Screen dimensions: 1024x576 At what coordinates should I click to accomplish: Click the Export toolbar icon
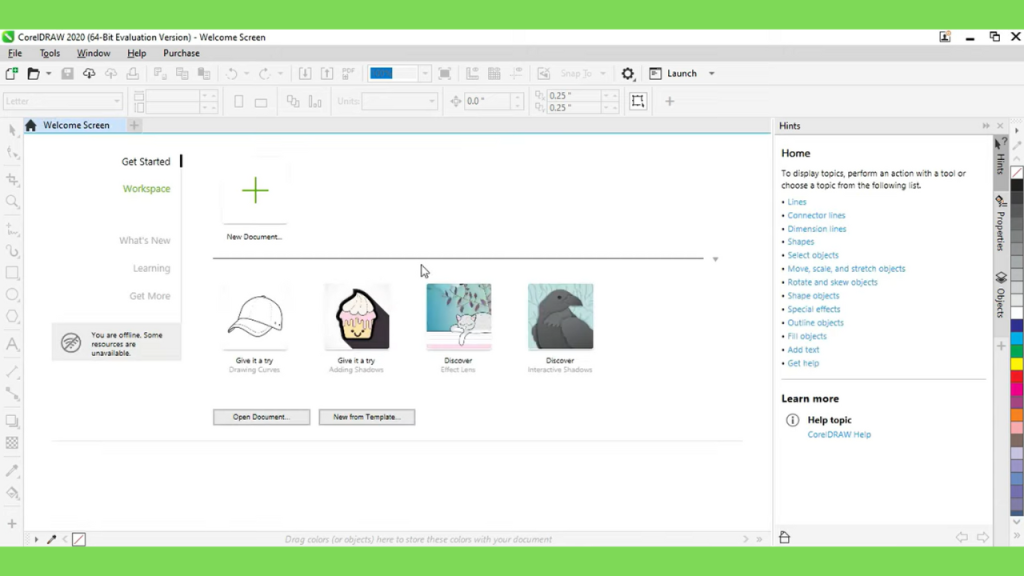(x=327, y=73)
